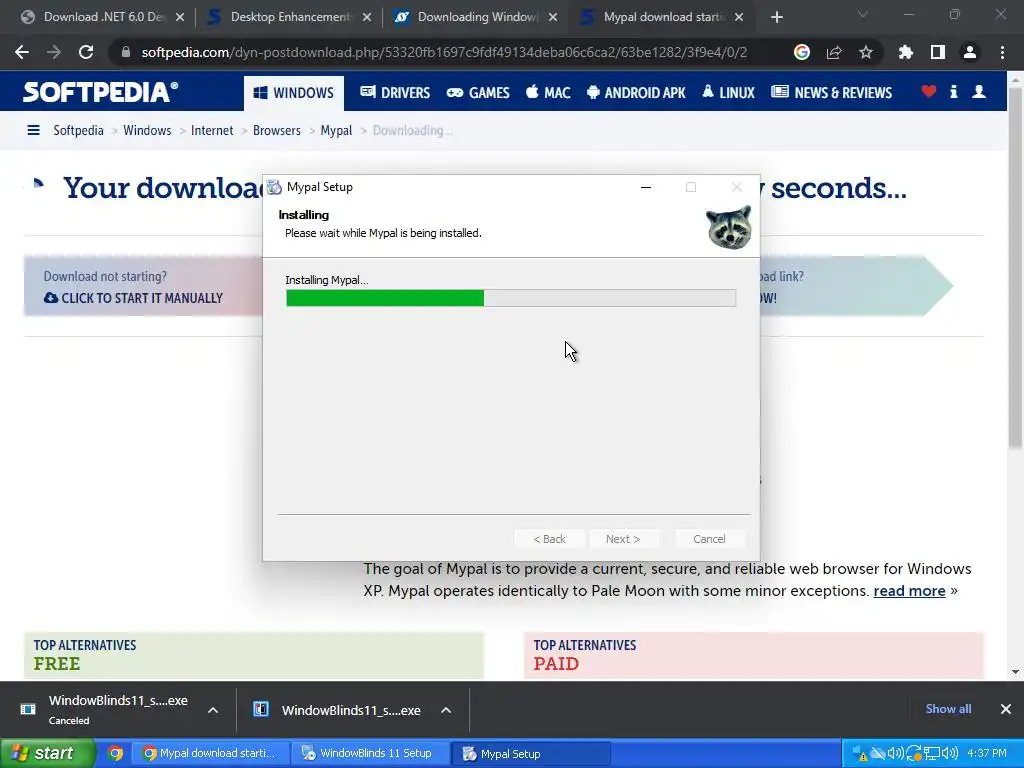Minimize the Mypal Setup window
Image resolution: width=1024 pixels, height=768 pixels.
(x=646, y=187)
